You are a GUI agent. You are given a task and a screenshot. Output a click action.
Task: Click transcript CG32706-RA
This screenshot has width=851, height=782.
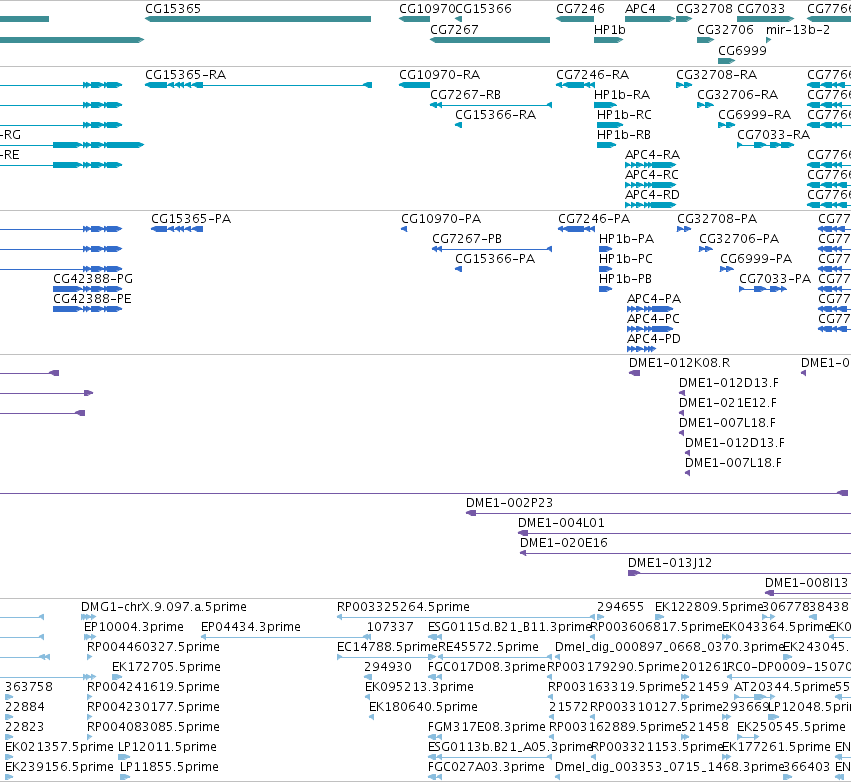(x=737, y=95)
